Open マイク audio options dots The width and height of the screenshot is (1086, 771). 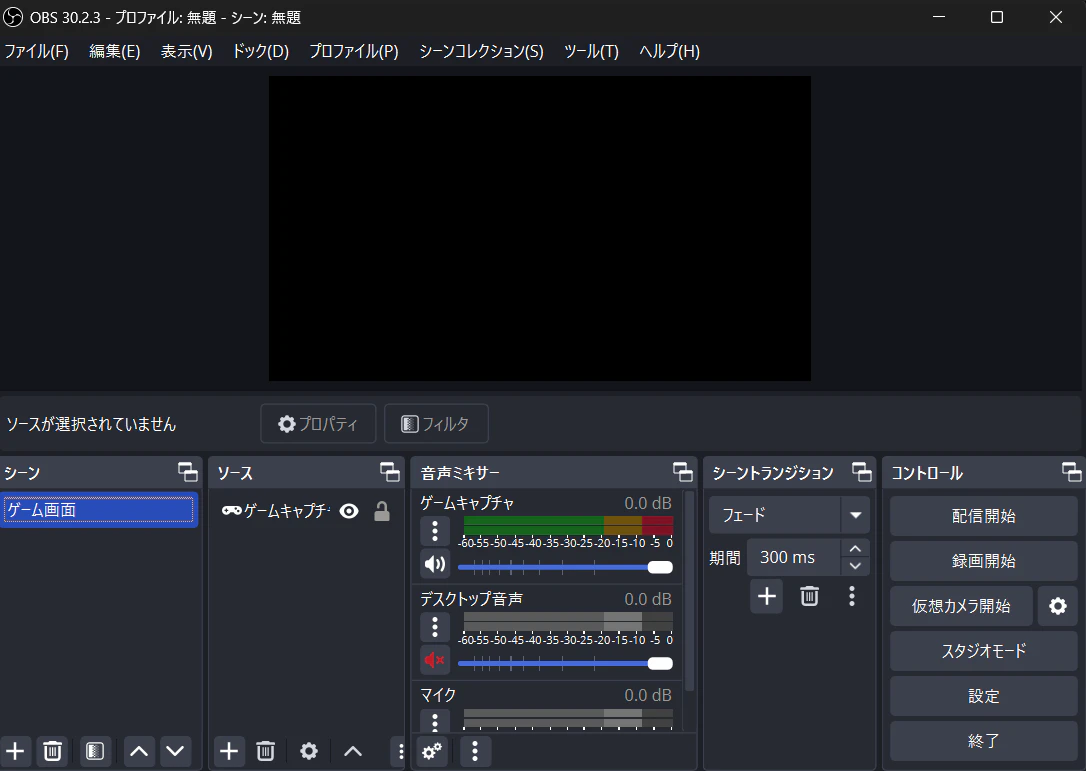[x=435, y=720]
